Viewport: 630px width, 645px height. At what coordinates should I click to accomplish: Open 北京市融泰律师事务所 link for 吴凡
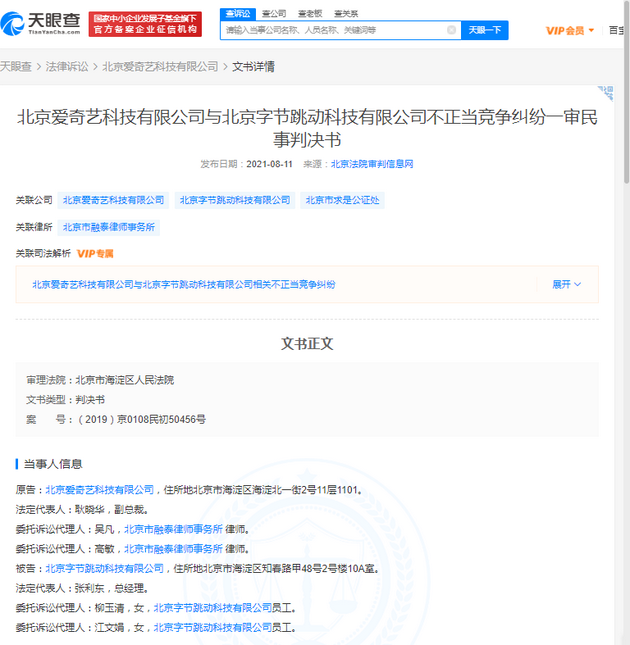[x=173, y=529]
